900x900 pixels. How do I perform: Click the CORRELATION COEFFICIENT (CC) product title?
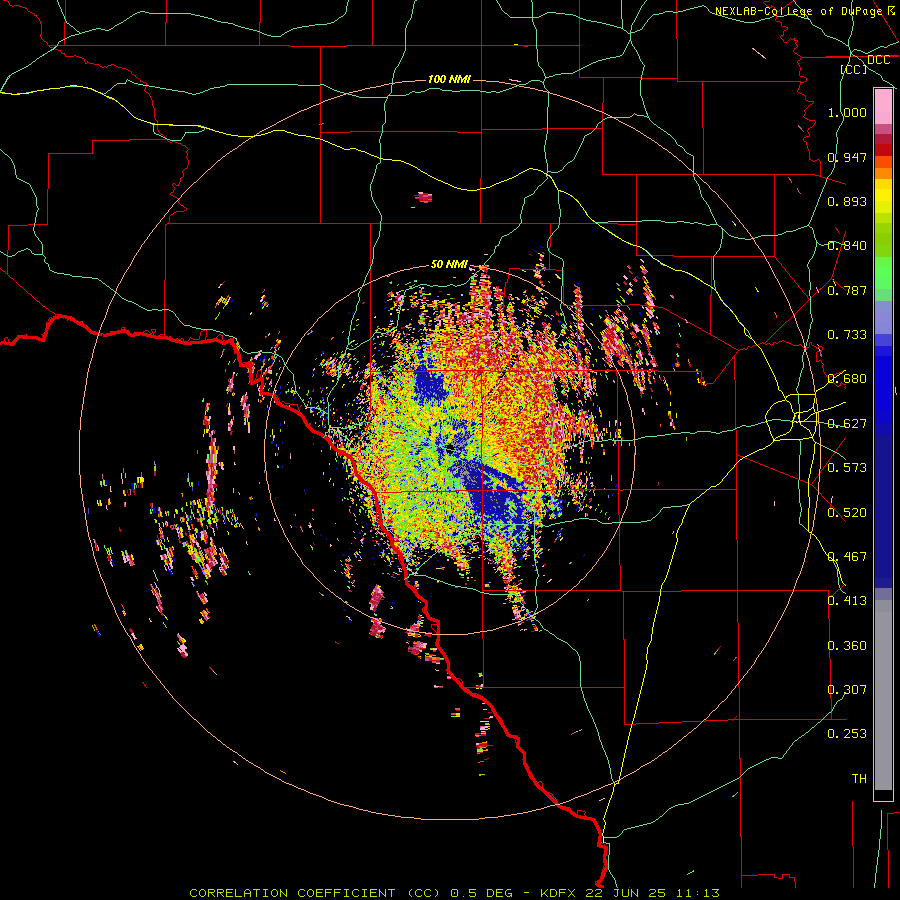[x=315, y=893]
